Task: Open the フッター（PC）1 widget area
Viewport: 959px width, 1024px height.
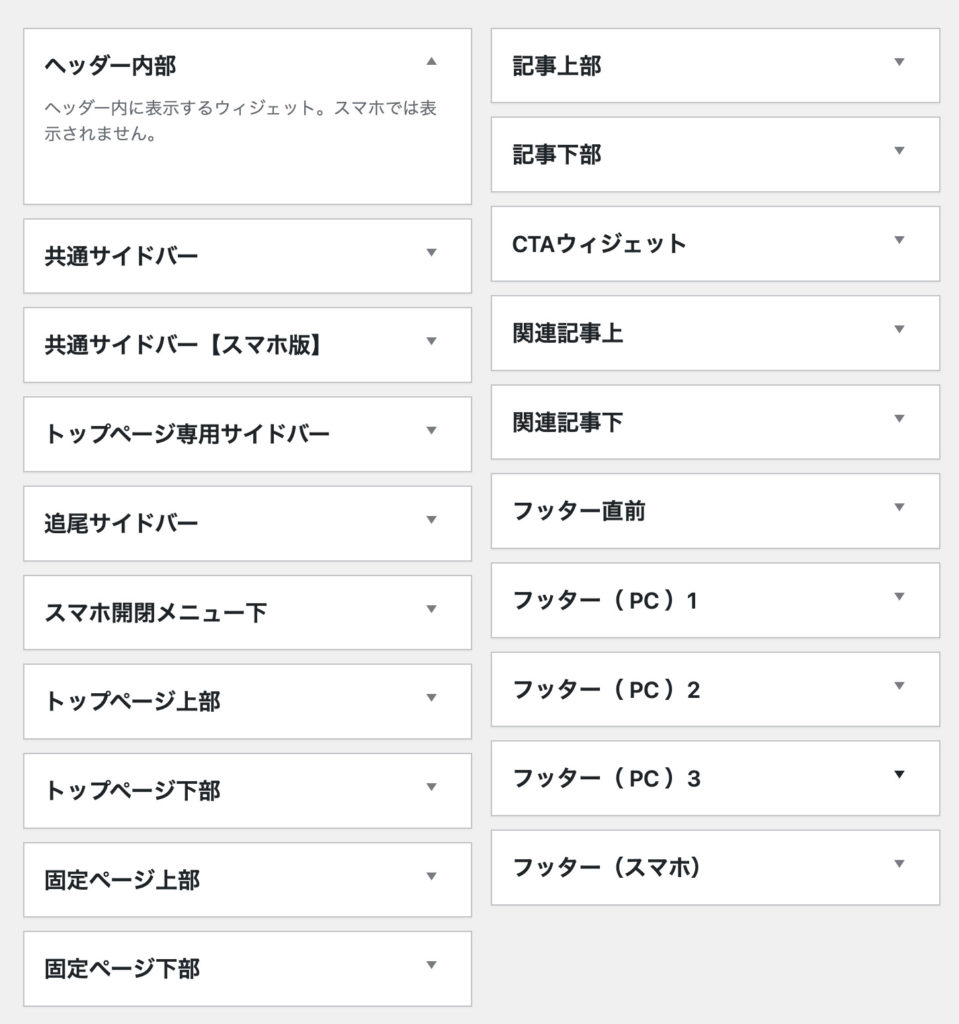Action: (604, 601)
